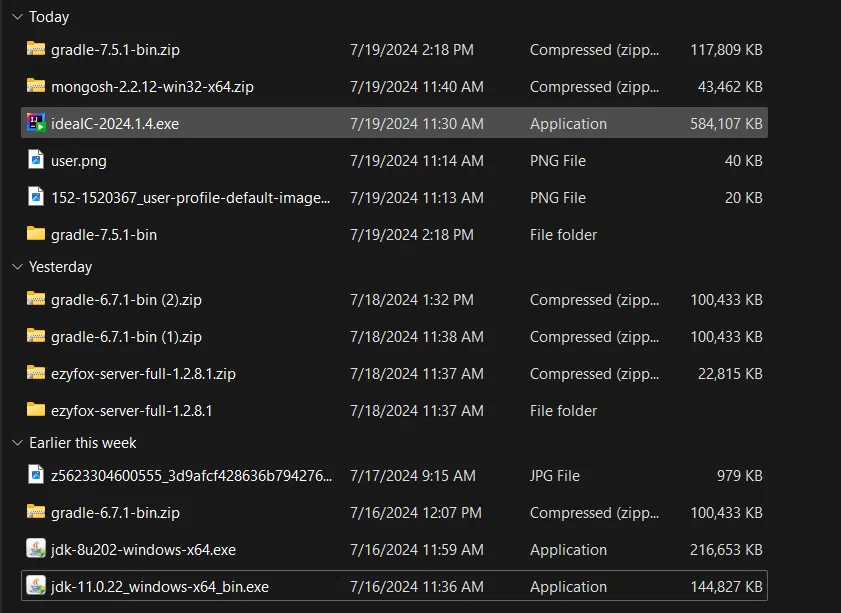Click PNG File type of user.png
This screenshot has height=613, width=841.
pos(558,161)
